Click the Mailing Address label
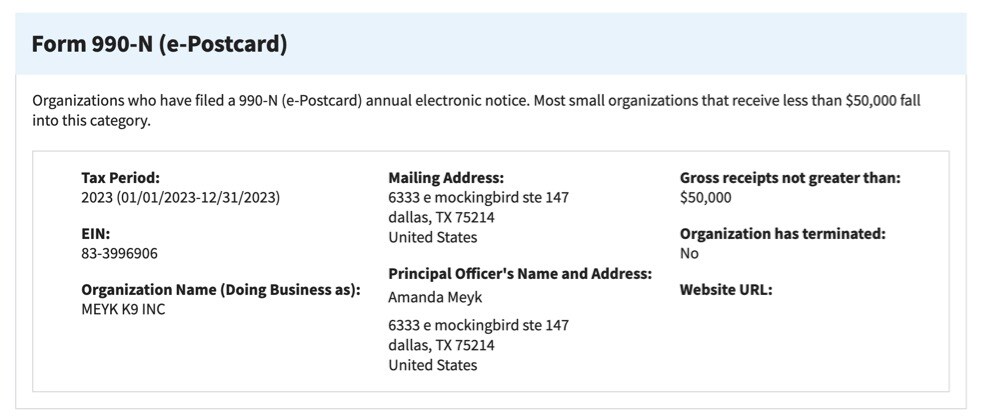 click(x=446, y=178)
